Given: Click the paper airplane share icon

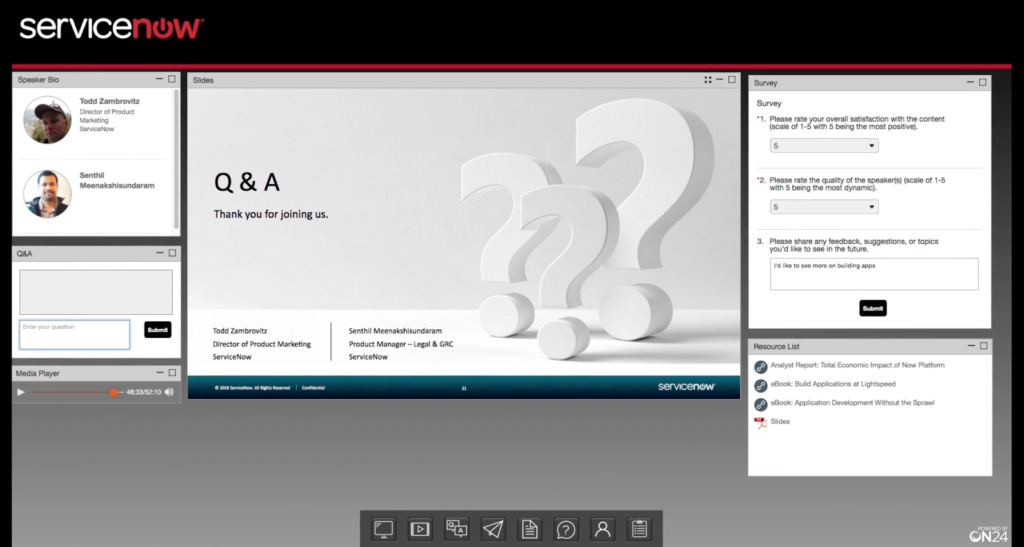Looking at the screenshot, I should pyautogui.click(x=493, y=529).
